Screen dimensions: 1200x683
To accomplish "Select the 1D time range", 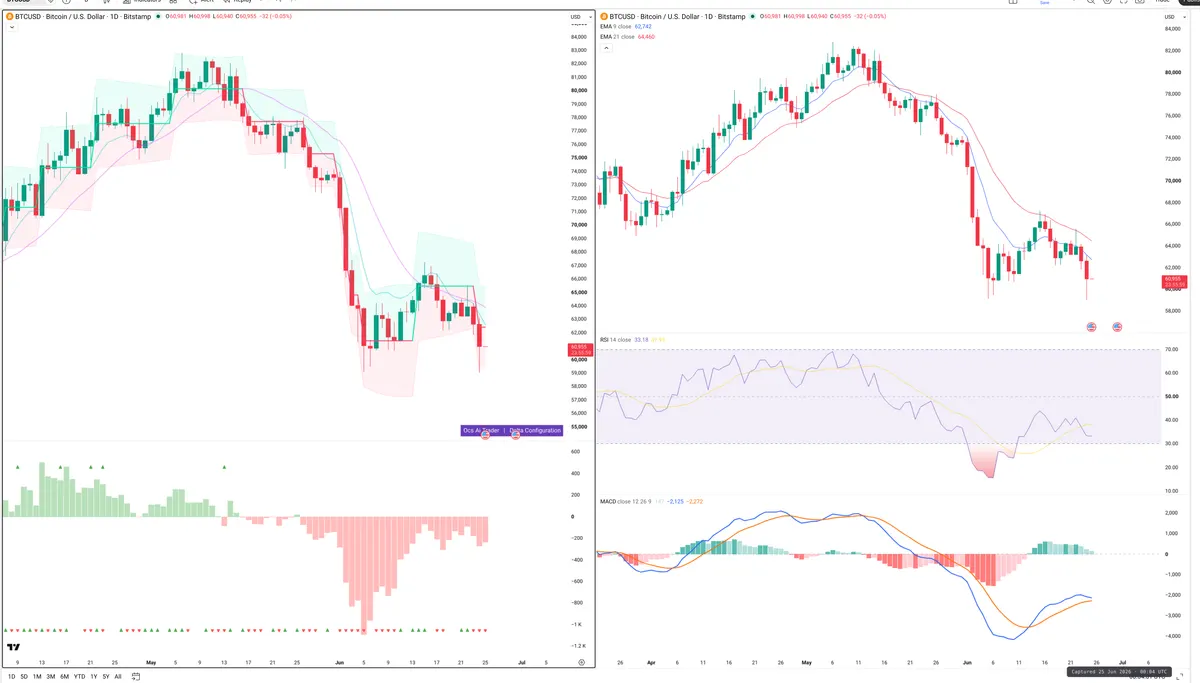I will [x=12, y=677].
